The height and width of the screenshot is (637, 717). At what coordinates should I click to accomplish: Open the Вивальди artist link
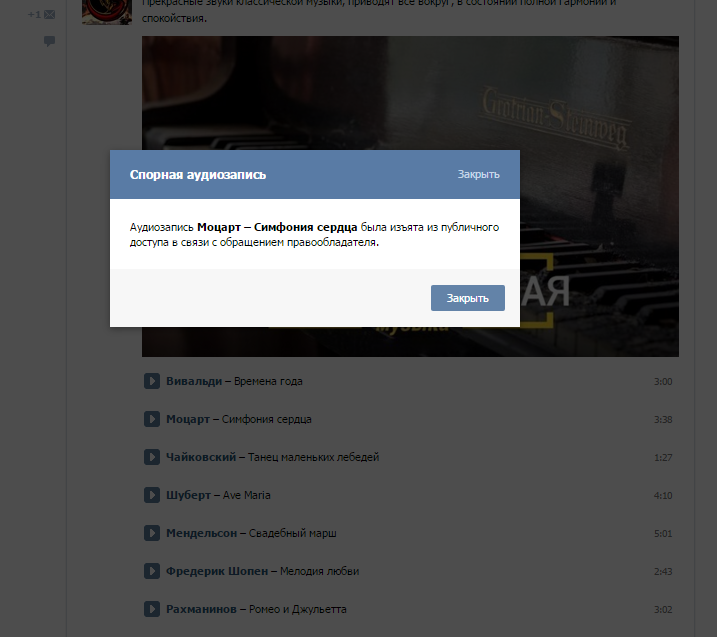(194, 381)
